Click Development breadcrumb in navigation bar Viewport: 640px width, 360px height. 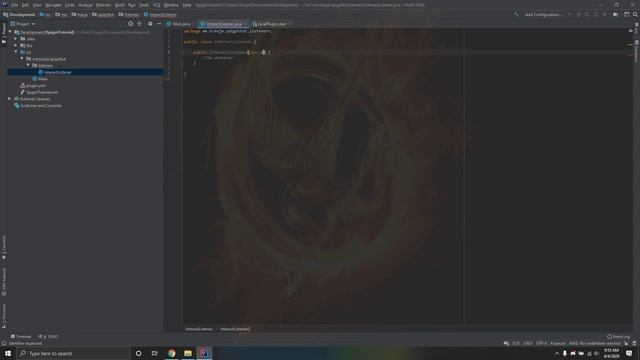point(19,15)
